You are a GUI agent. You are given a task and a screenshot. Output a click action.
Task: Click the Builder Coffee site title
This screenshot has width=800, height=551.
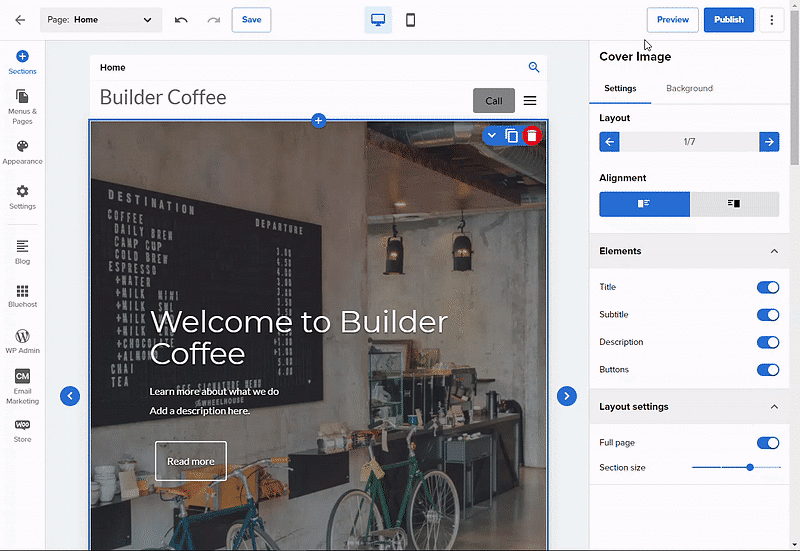coord(163,97)
